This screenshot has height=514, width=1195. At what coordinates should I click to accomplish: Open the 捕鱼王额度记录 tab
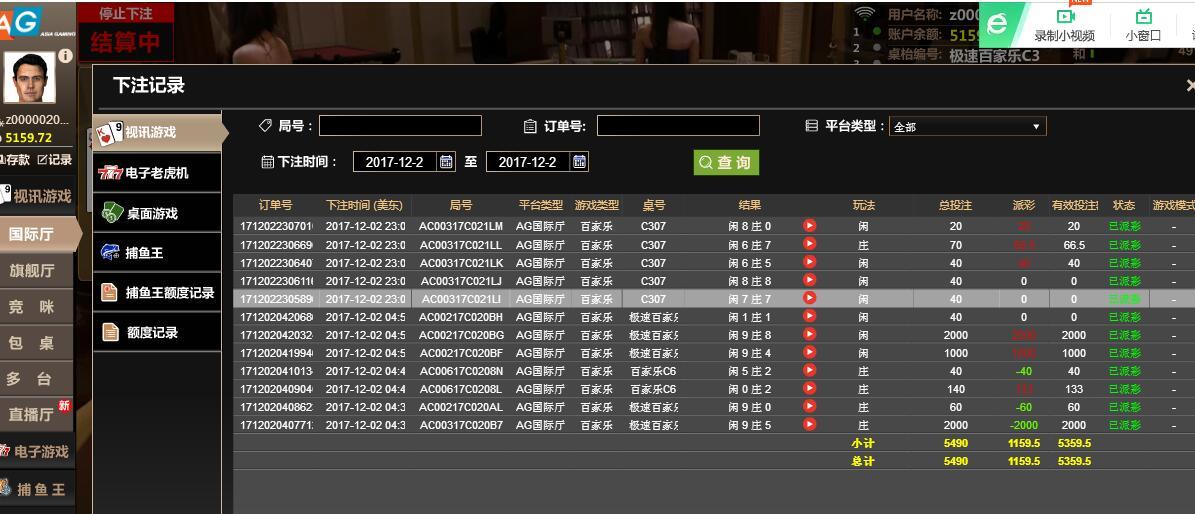click(x=158, y=293)
